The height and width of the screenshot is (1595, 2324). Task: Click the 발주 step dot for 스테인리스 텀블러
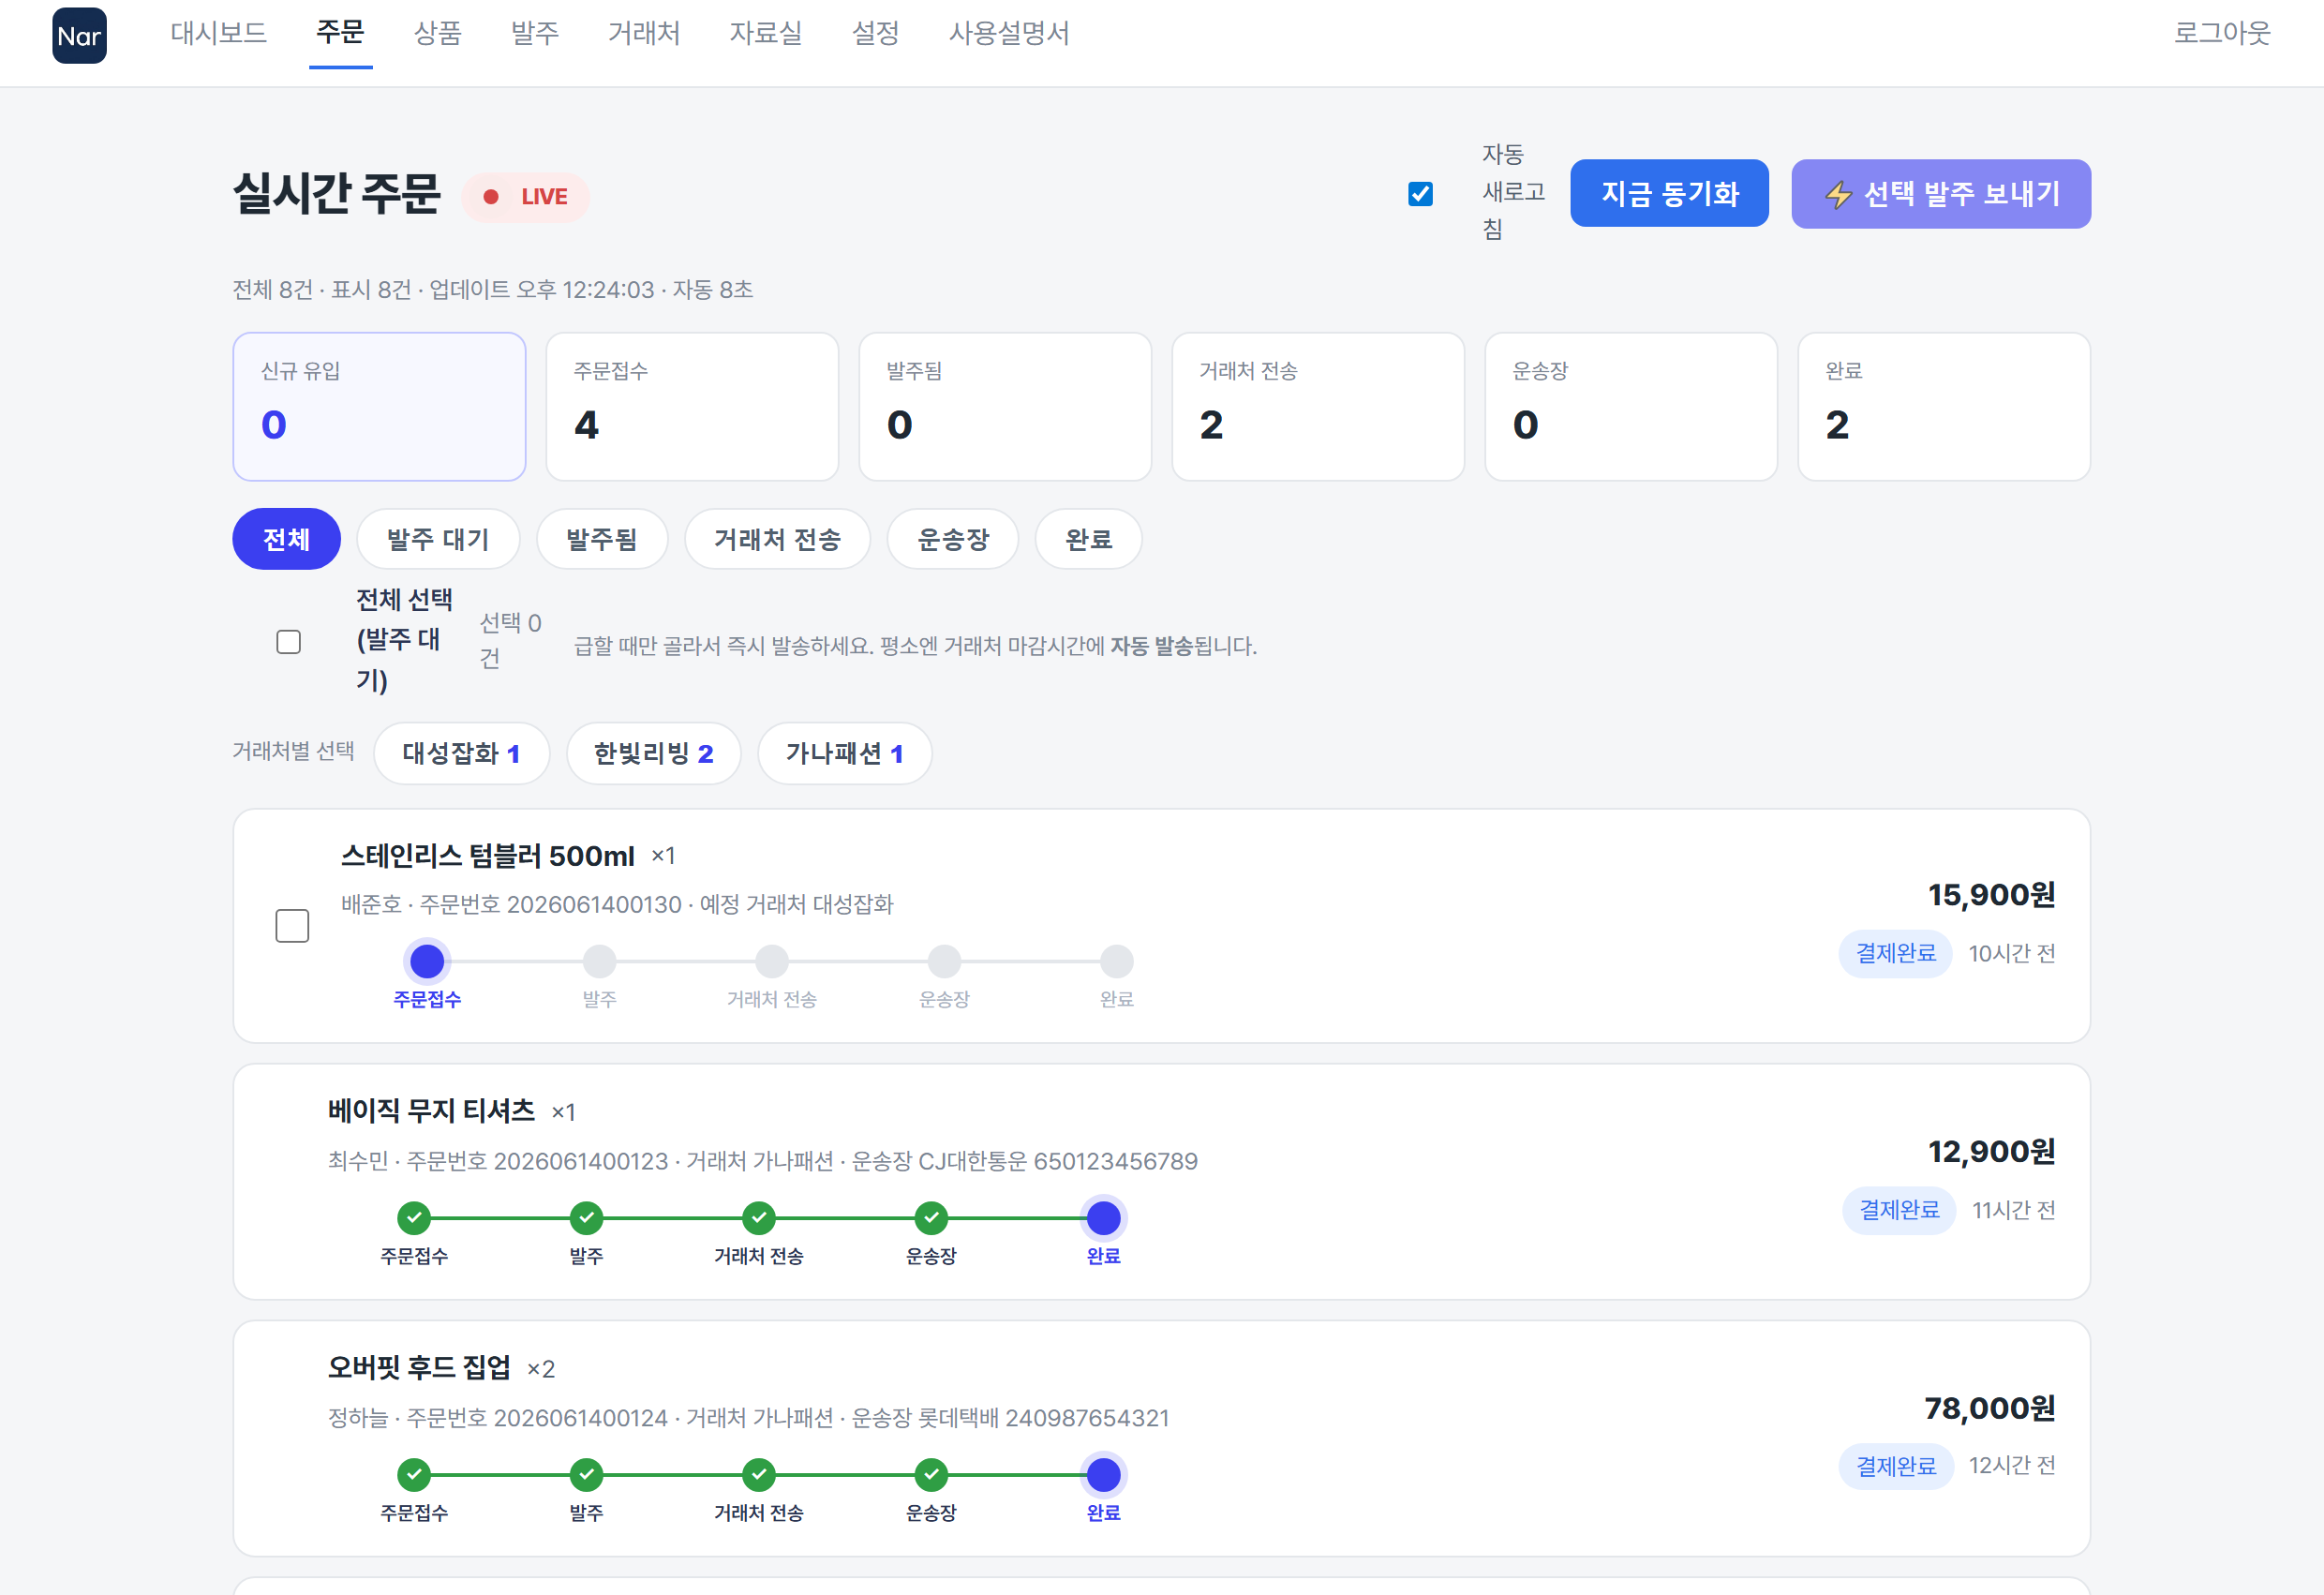600,961
